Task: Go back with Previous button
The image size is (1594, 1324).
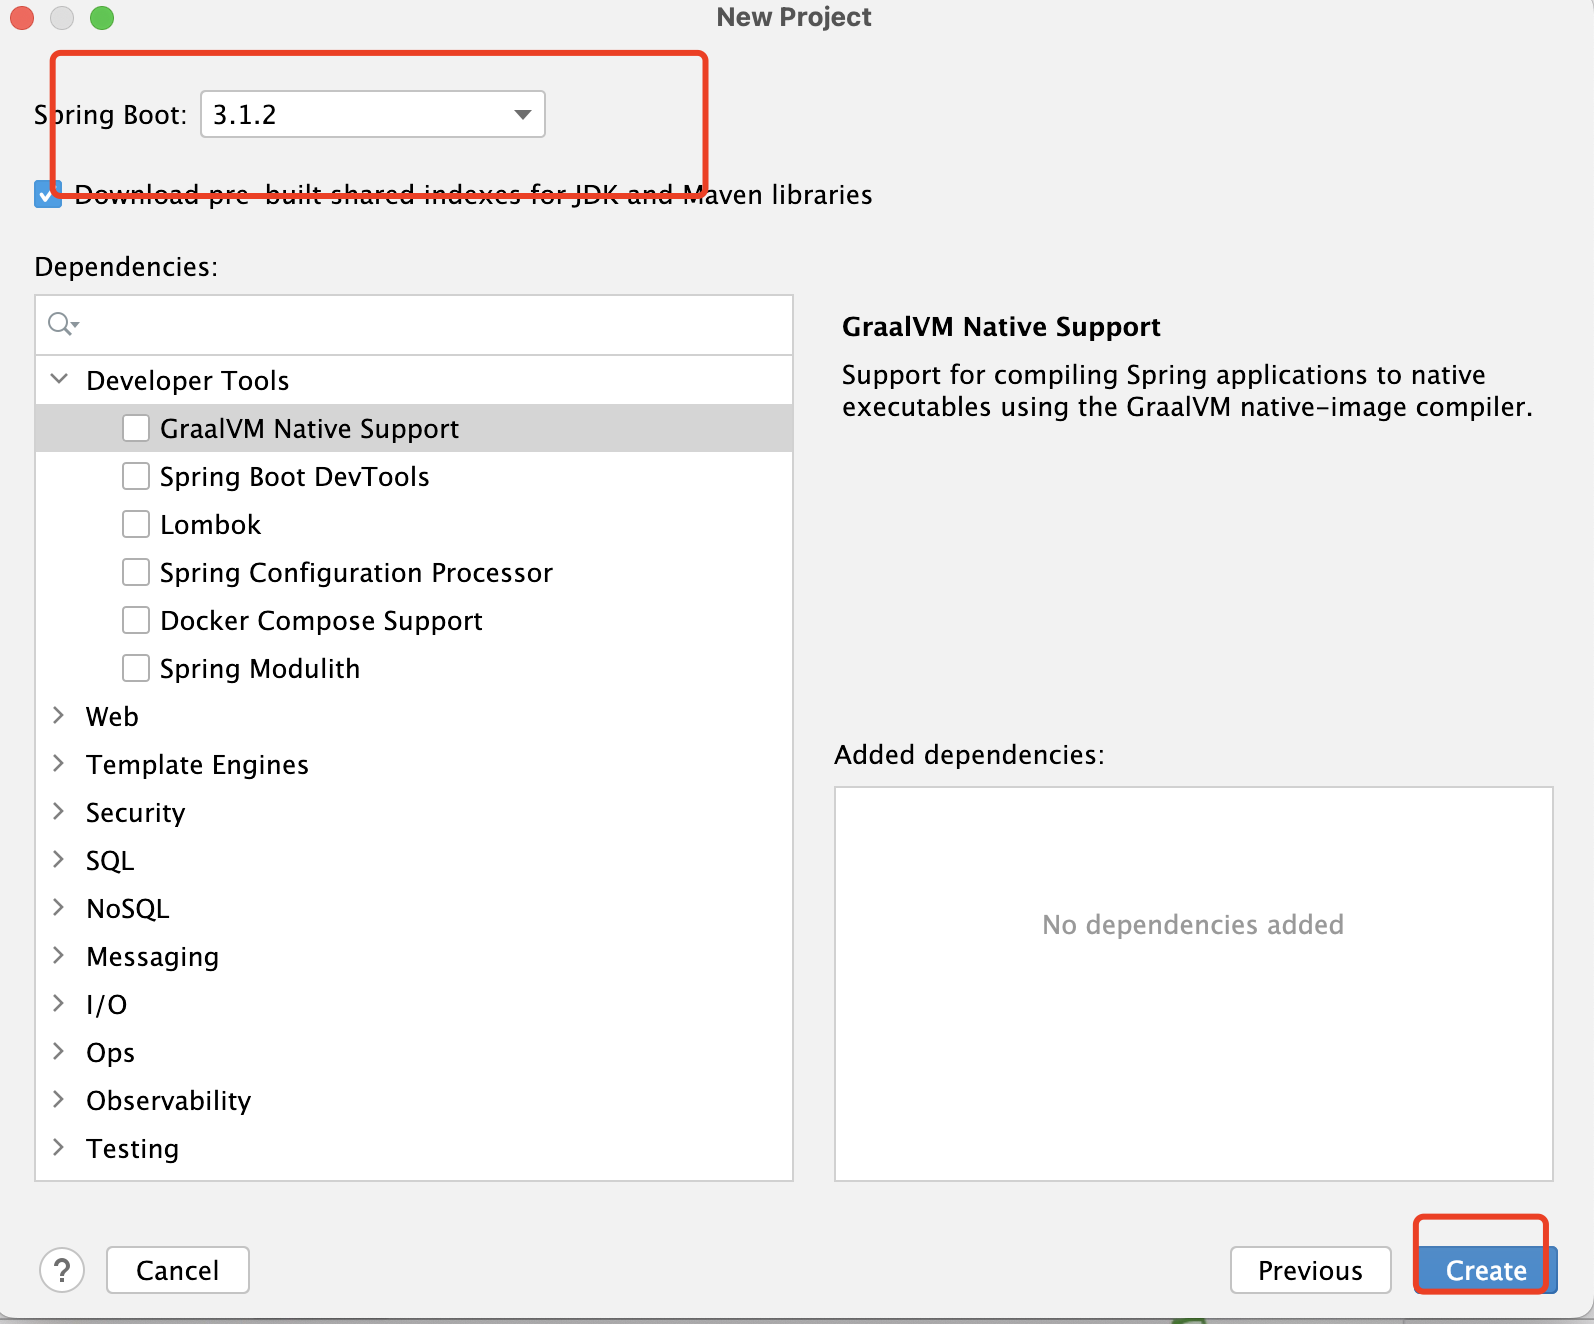Action: click(x=1310, y=1270)
